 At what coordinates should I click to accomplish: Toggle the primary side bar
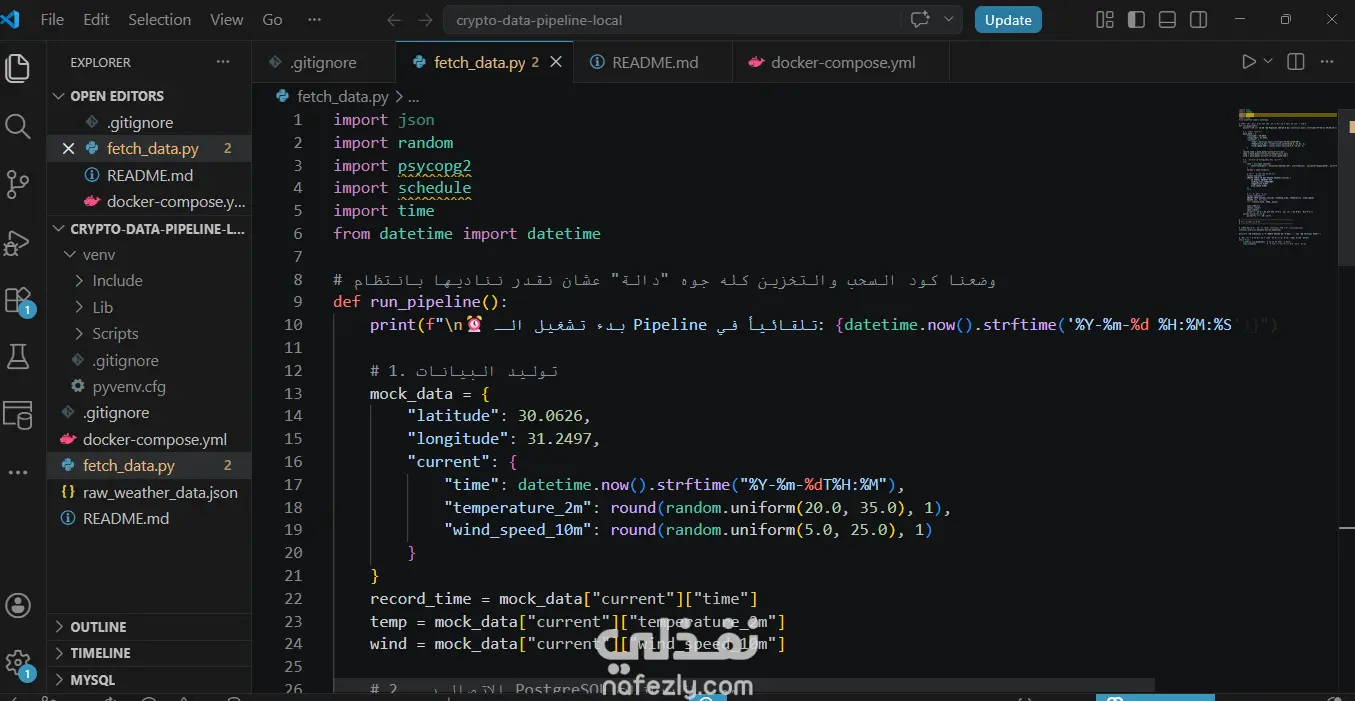(1136, 20)
